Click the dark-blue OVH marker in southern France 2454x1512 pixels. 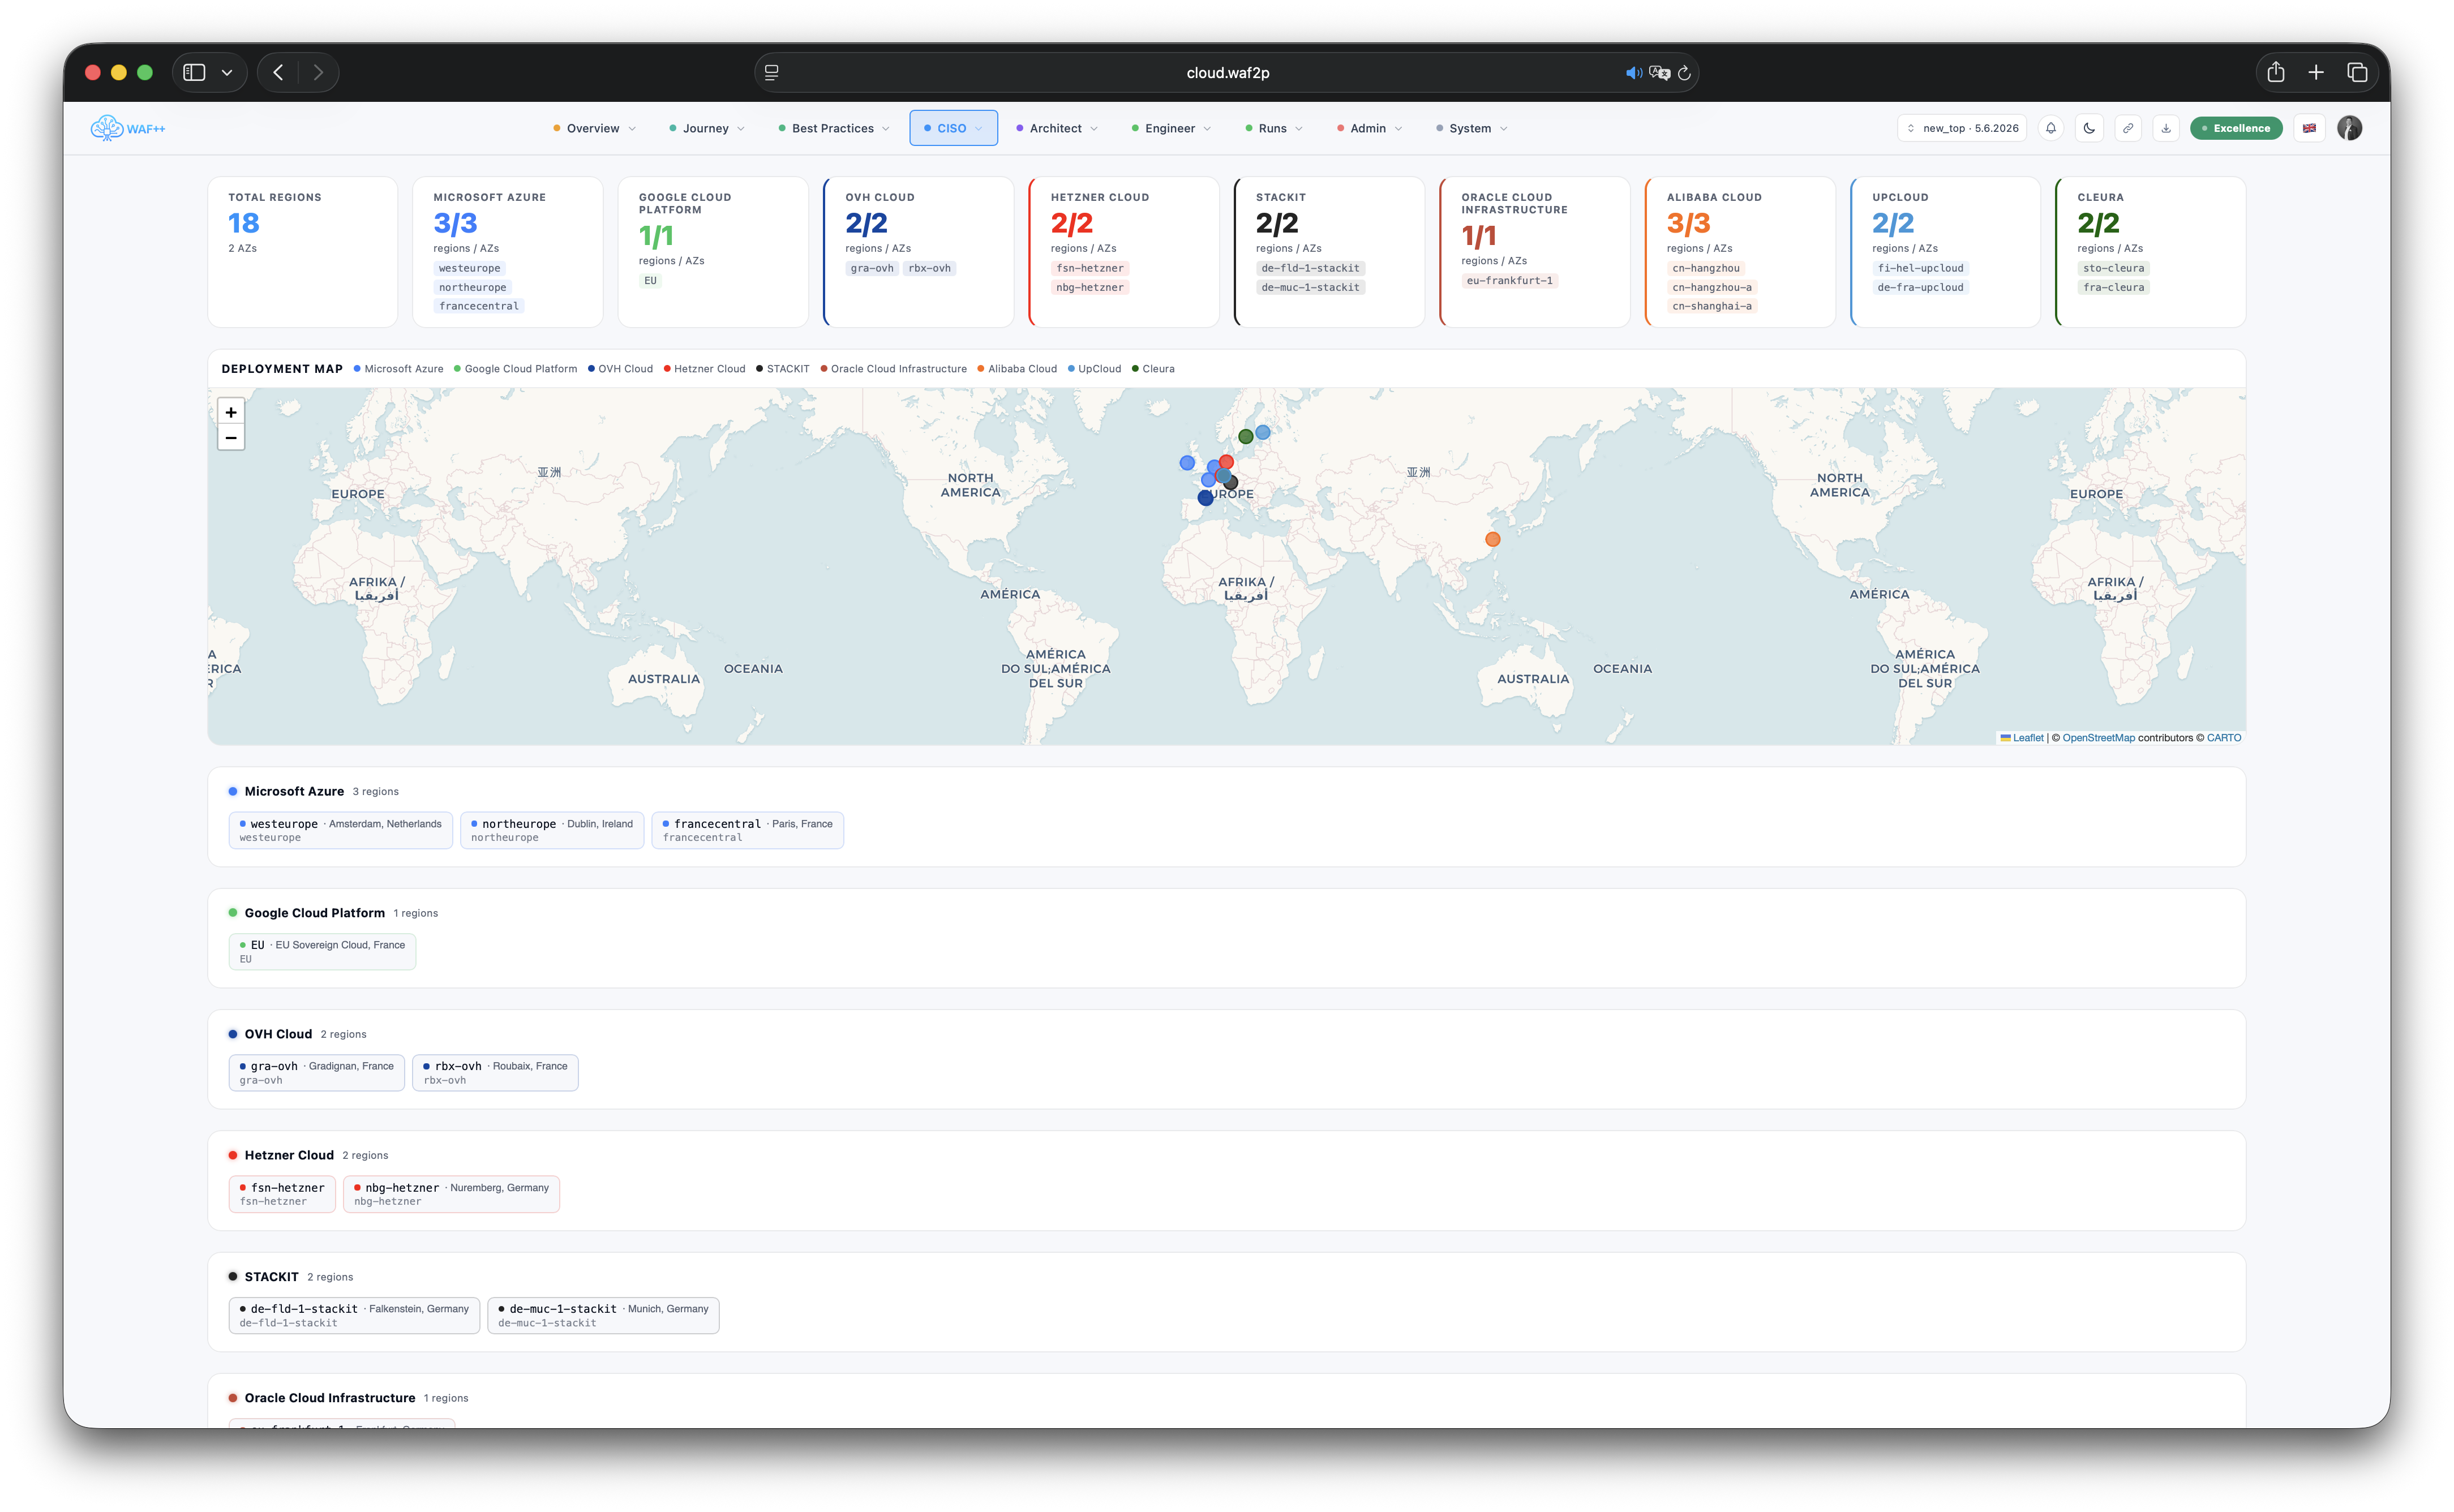click(x=1205, y=498)
